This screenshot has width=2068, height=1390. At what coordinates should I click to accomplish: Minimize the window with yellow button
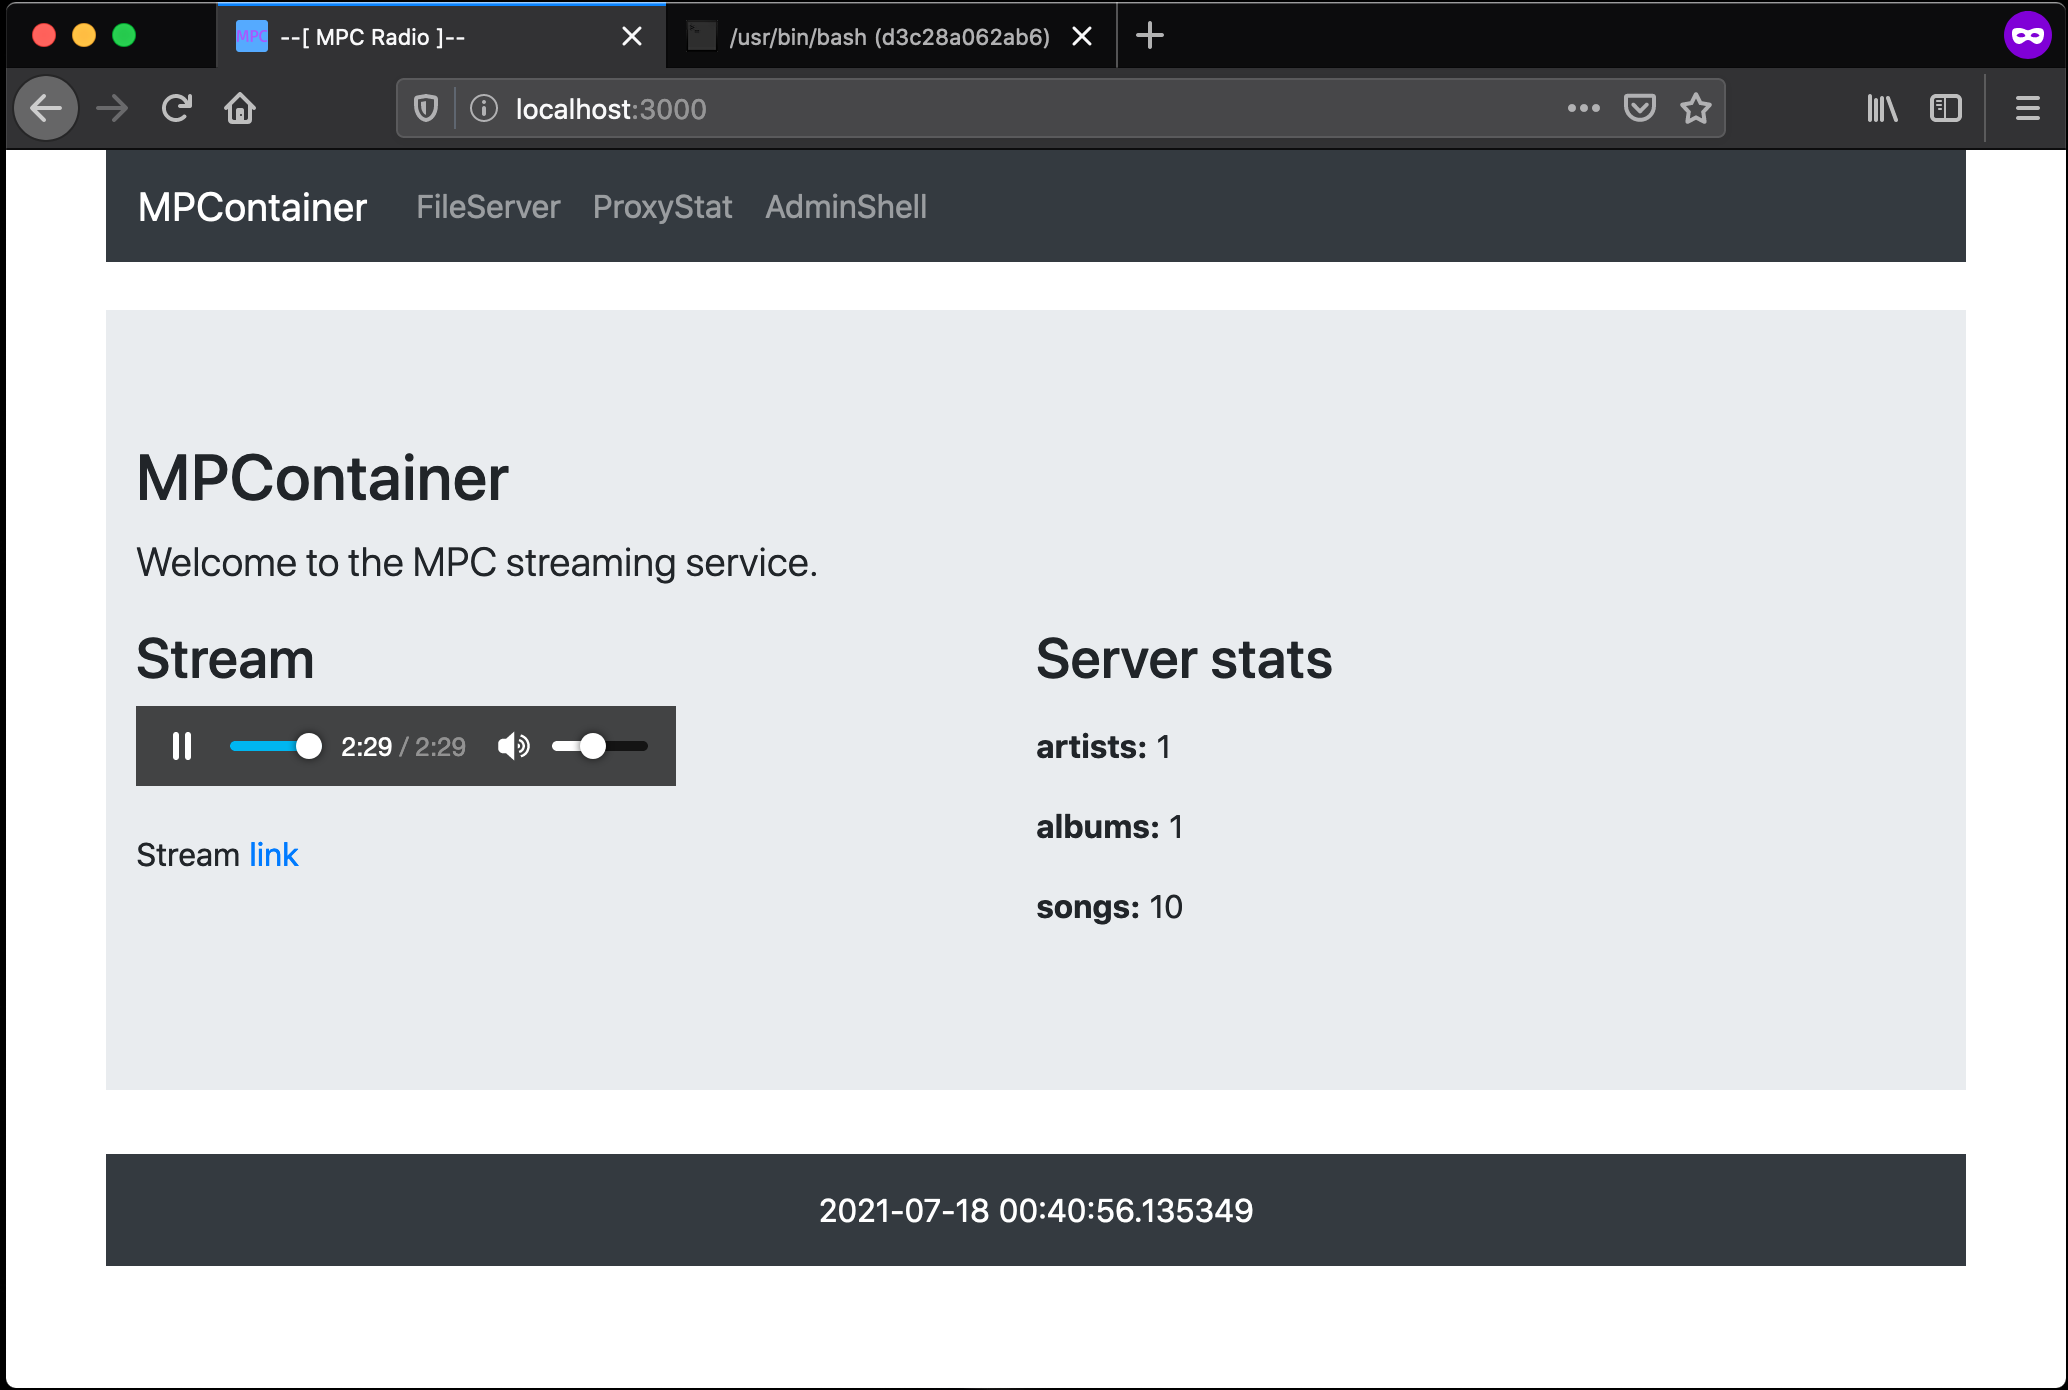[x=84, y=36]
